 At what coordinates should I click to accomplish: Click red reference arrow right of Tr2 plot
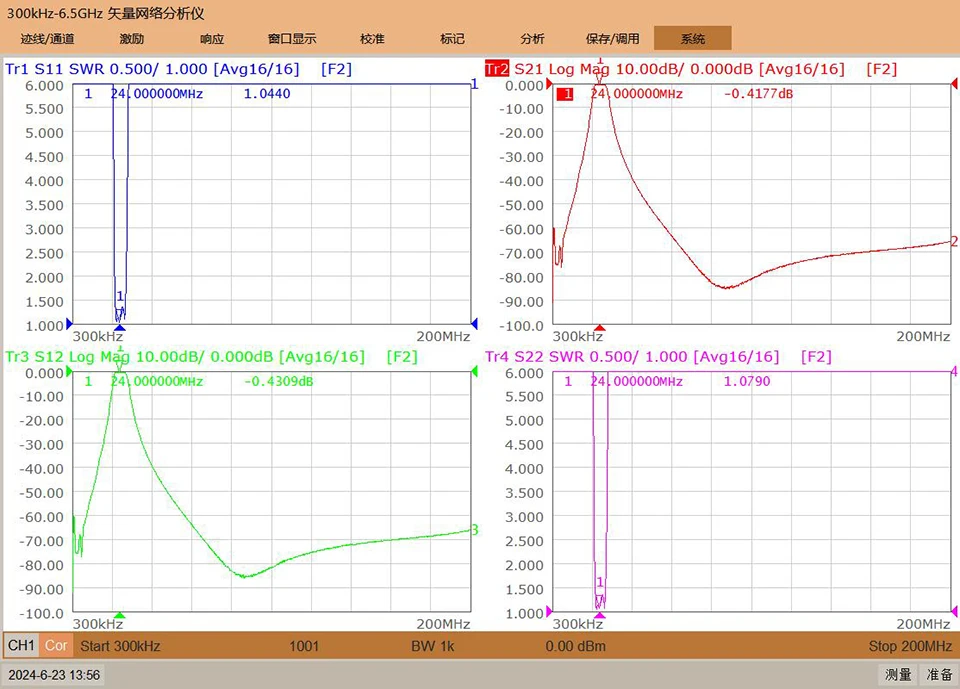[x=954, y=84]
